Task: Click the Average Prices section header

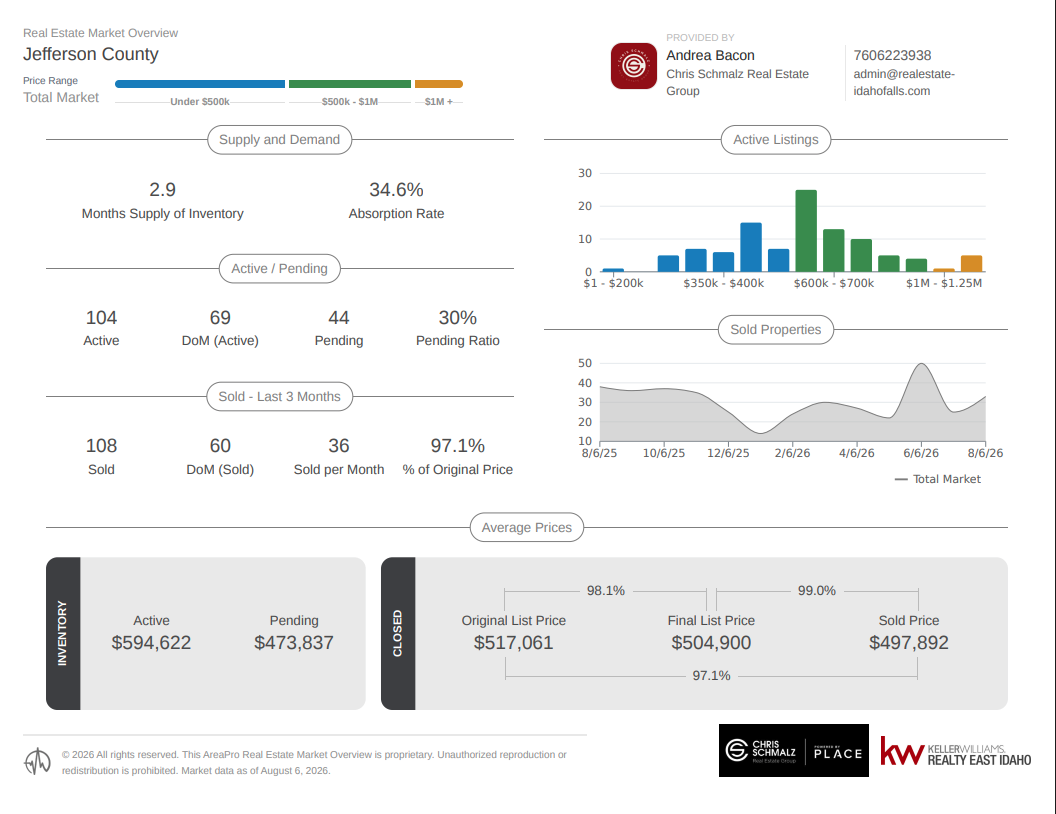Action: click(x=527, y=527)
